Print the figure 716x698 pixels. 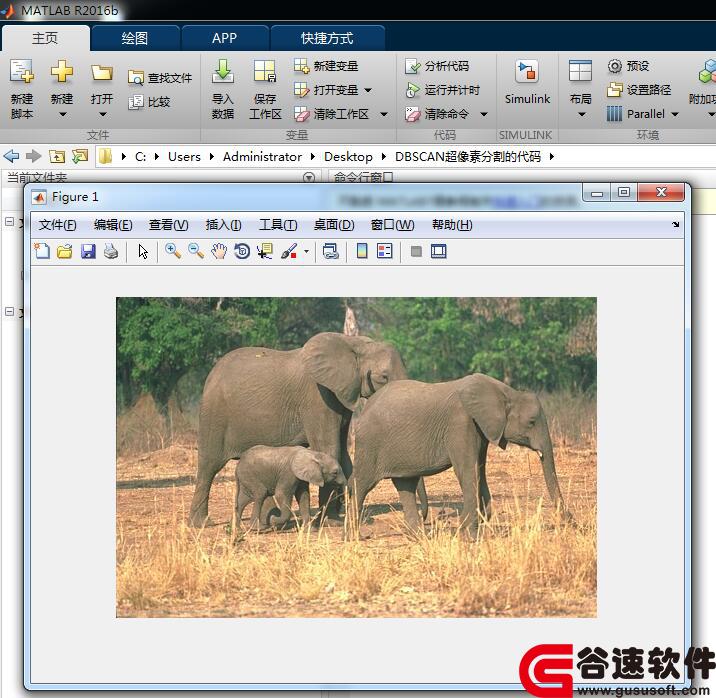[111, 251]
